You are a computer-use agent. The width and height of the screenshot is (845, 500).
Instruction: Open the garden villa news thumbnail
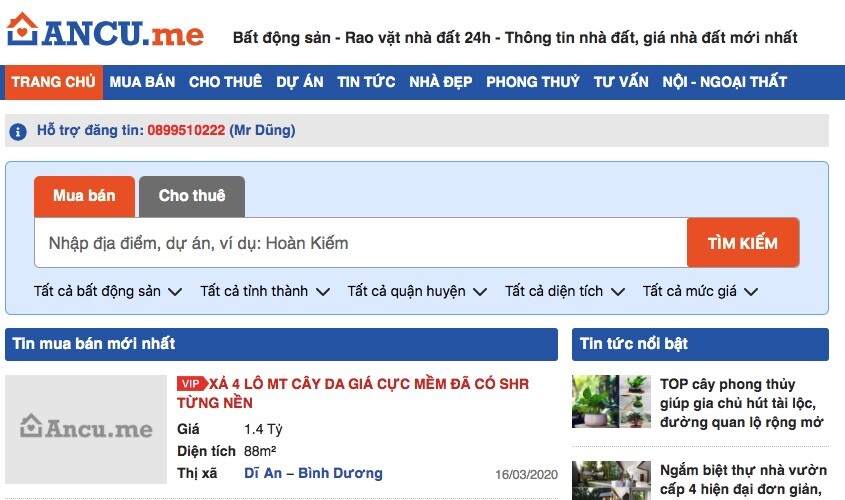pyautogui.click(x=611, y=480)
